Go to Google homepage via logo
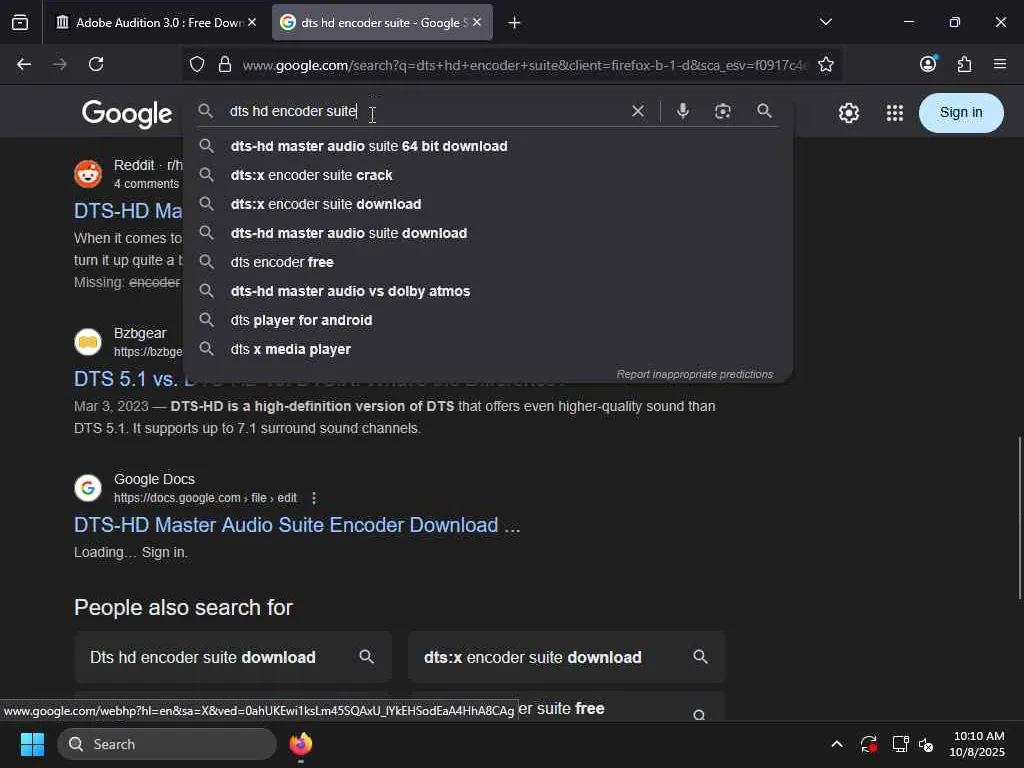This screenshot has width=1024, height=768. 127,114
